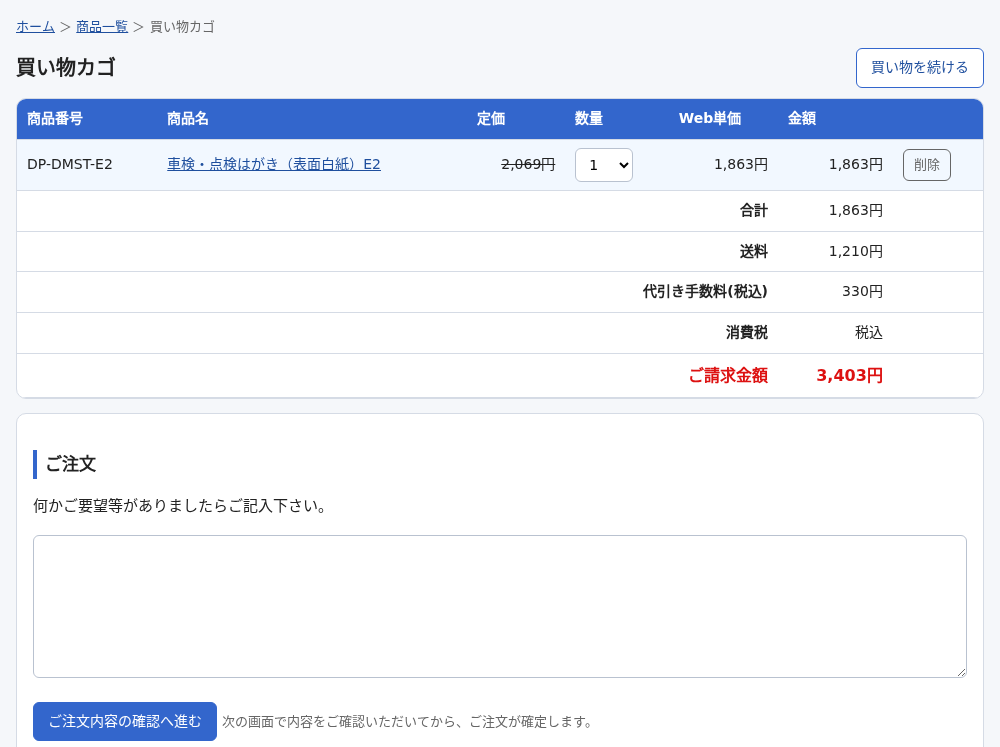Open the 数量 quantity dropdown

[x=604, y=165]
